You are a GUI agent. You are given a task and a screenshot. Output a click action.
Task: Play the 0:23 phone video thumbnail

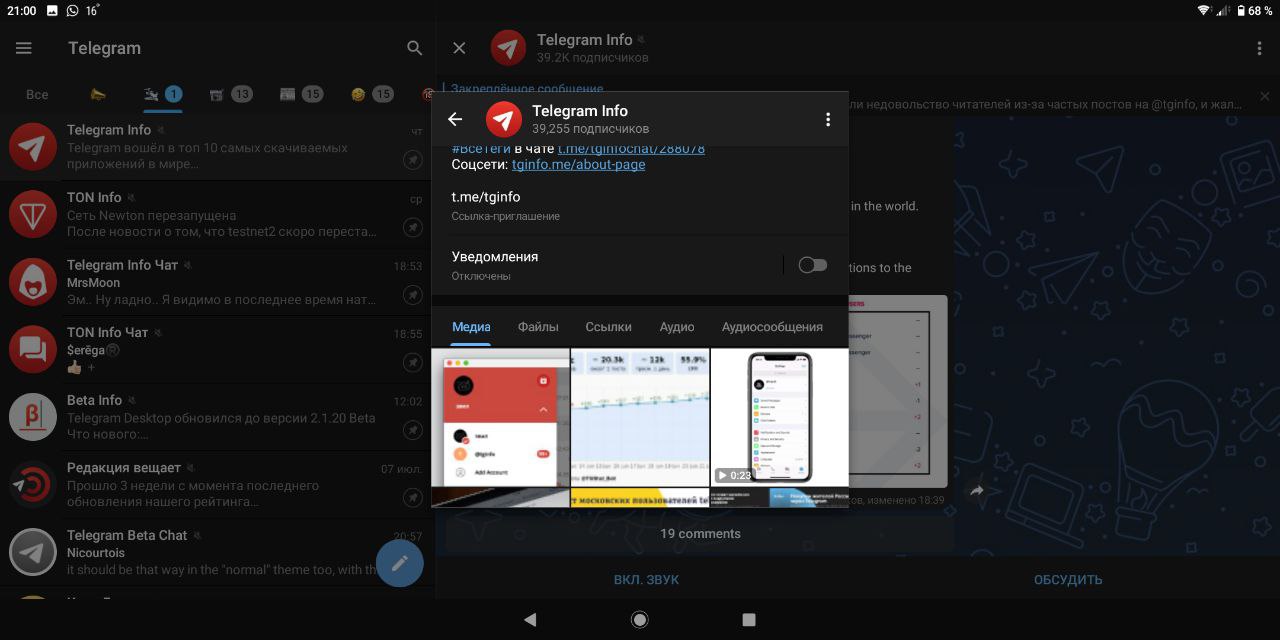click(779, 417)
